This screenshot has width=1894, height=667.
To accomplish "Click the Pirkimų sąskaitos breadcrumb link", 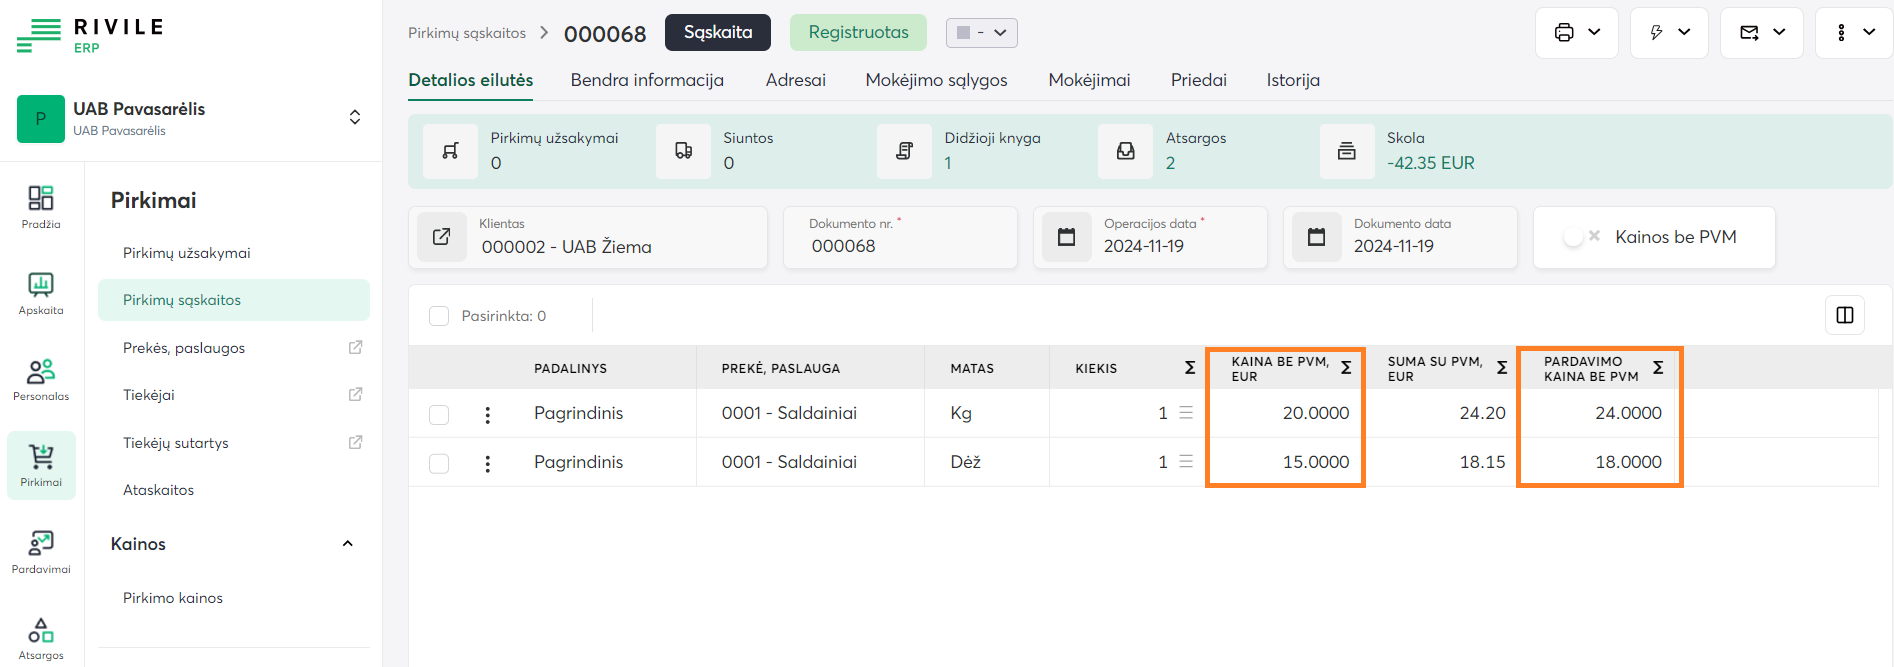I will click(x=467, y=33).
